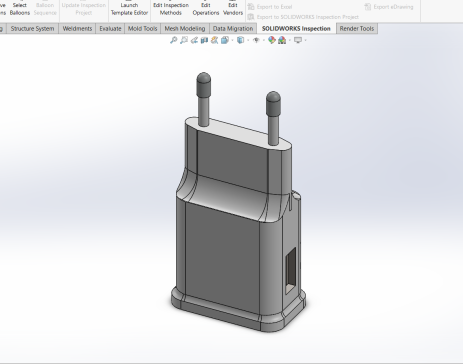Switch to Evaluate tab
Viewport: 463px width, 364px height.
[x=110, y=29]
